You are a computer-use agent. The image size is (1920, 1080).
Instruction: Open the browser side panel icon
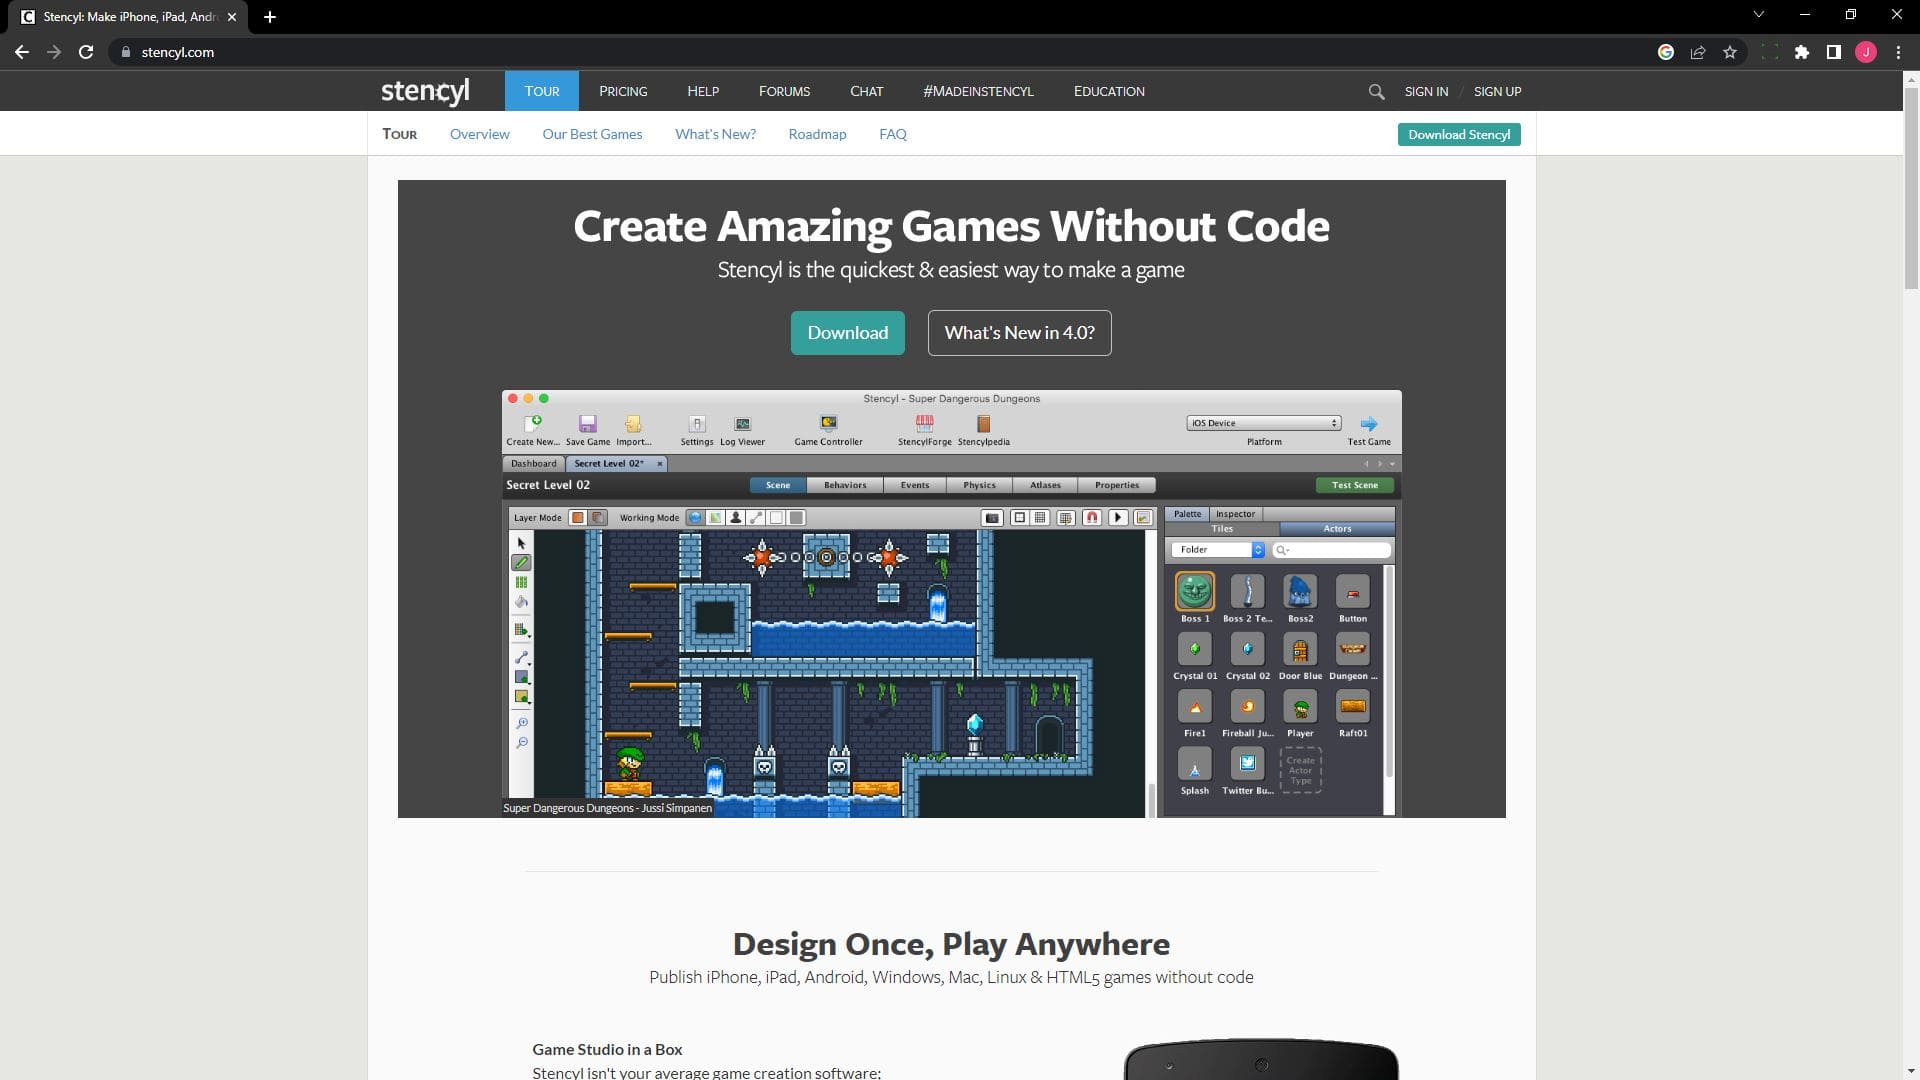(1834, 52)
